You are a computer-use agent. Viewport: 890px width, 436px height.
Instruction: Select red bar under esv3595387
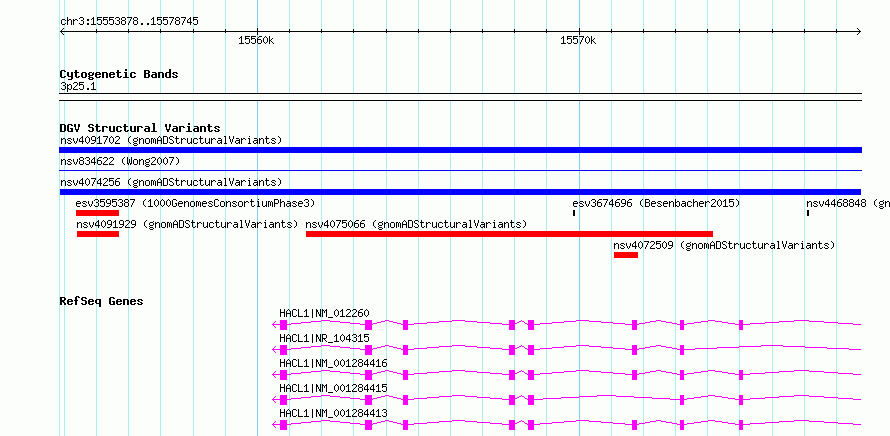point(98,213)
